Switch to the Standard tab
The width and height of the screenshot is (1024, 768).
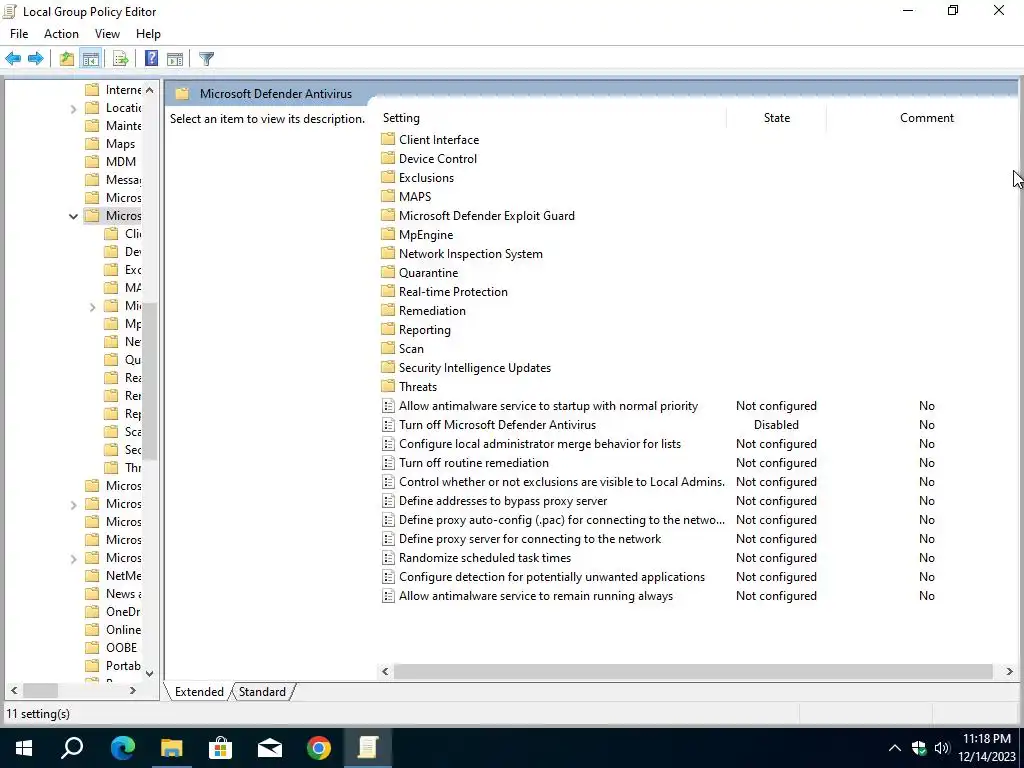pyautogui.click(x=262, y=692)
